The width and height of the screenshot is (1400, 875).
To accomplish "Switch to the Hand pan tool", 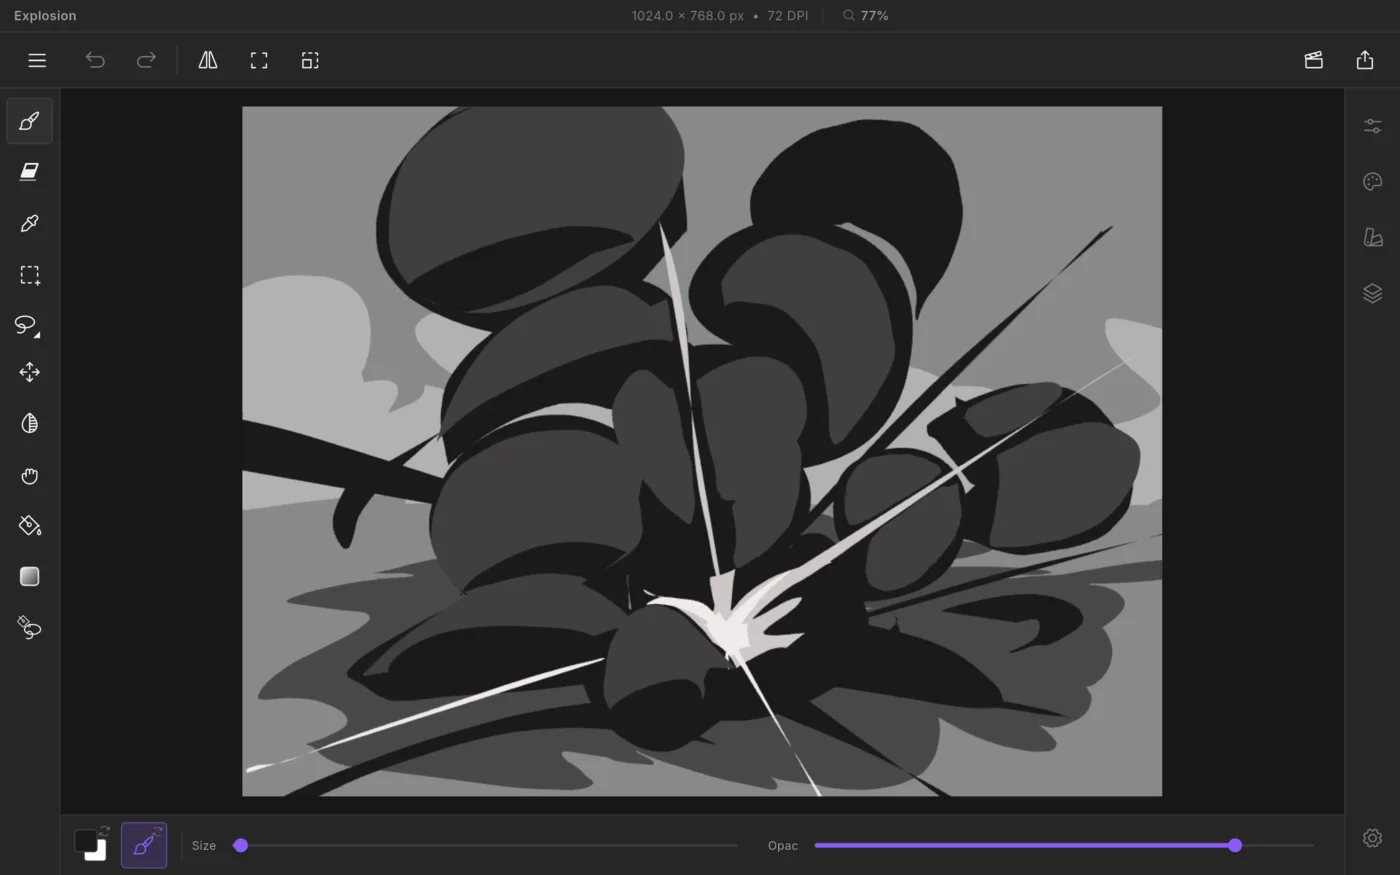I will coord(30,476).
